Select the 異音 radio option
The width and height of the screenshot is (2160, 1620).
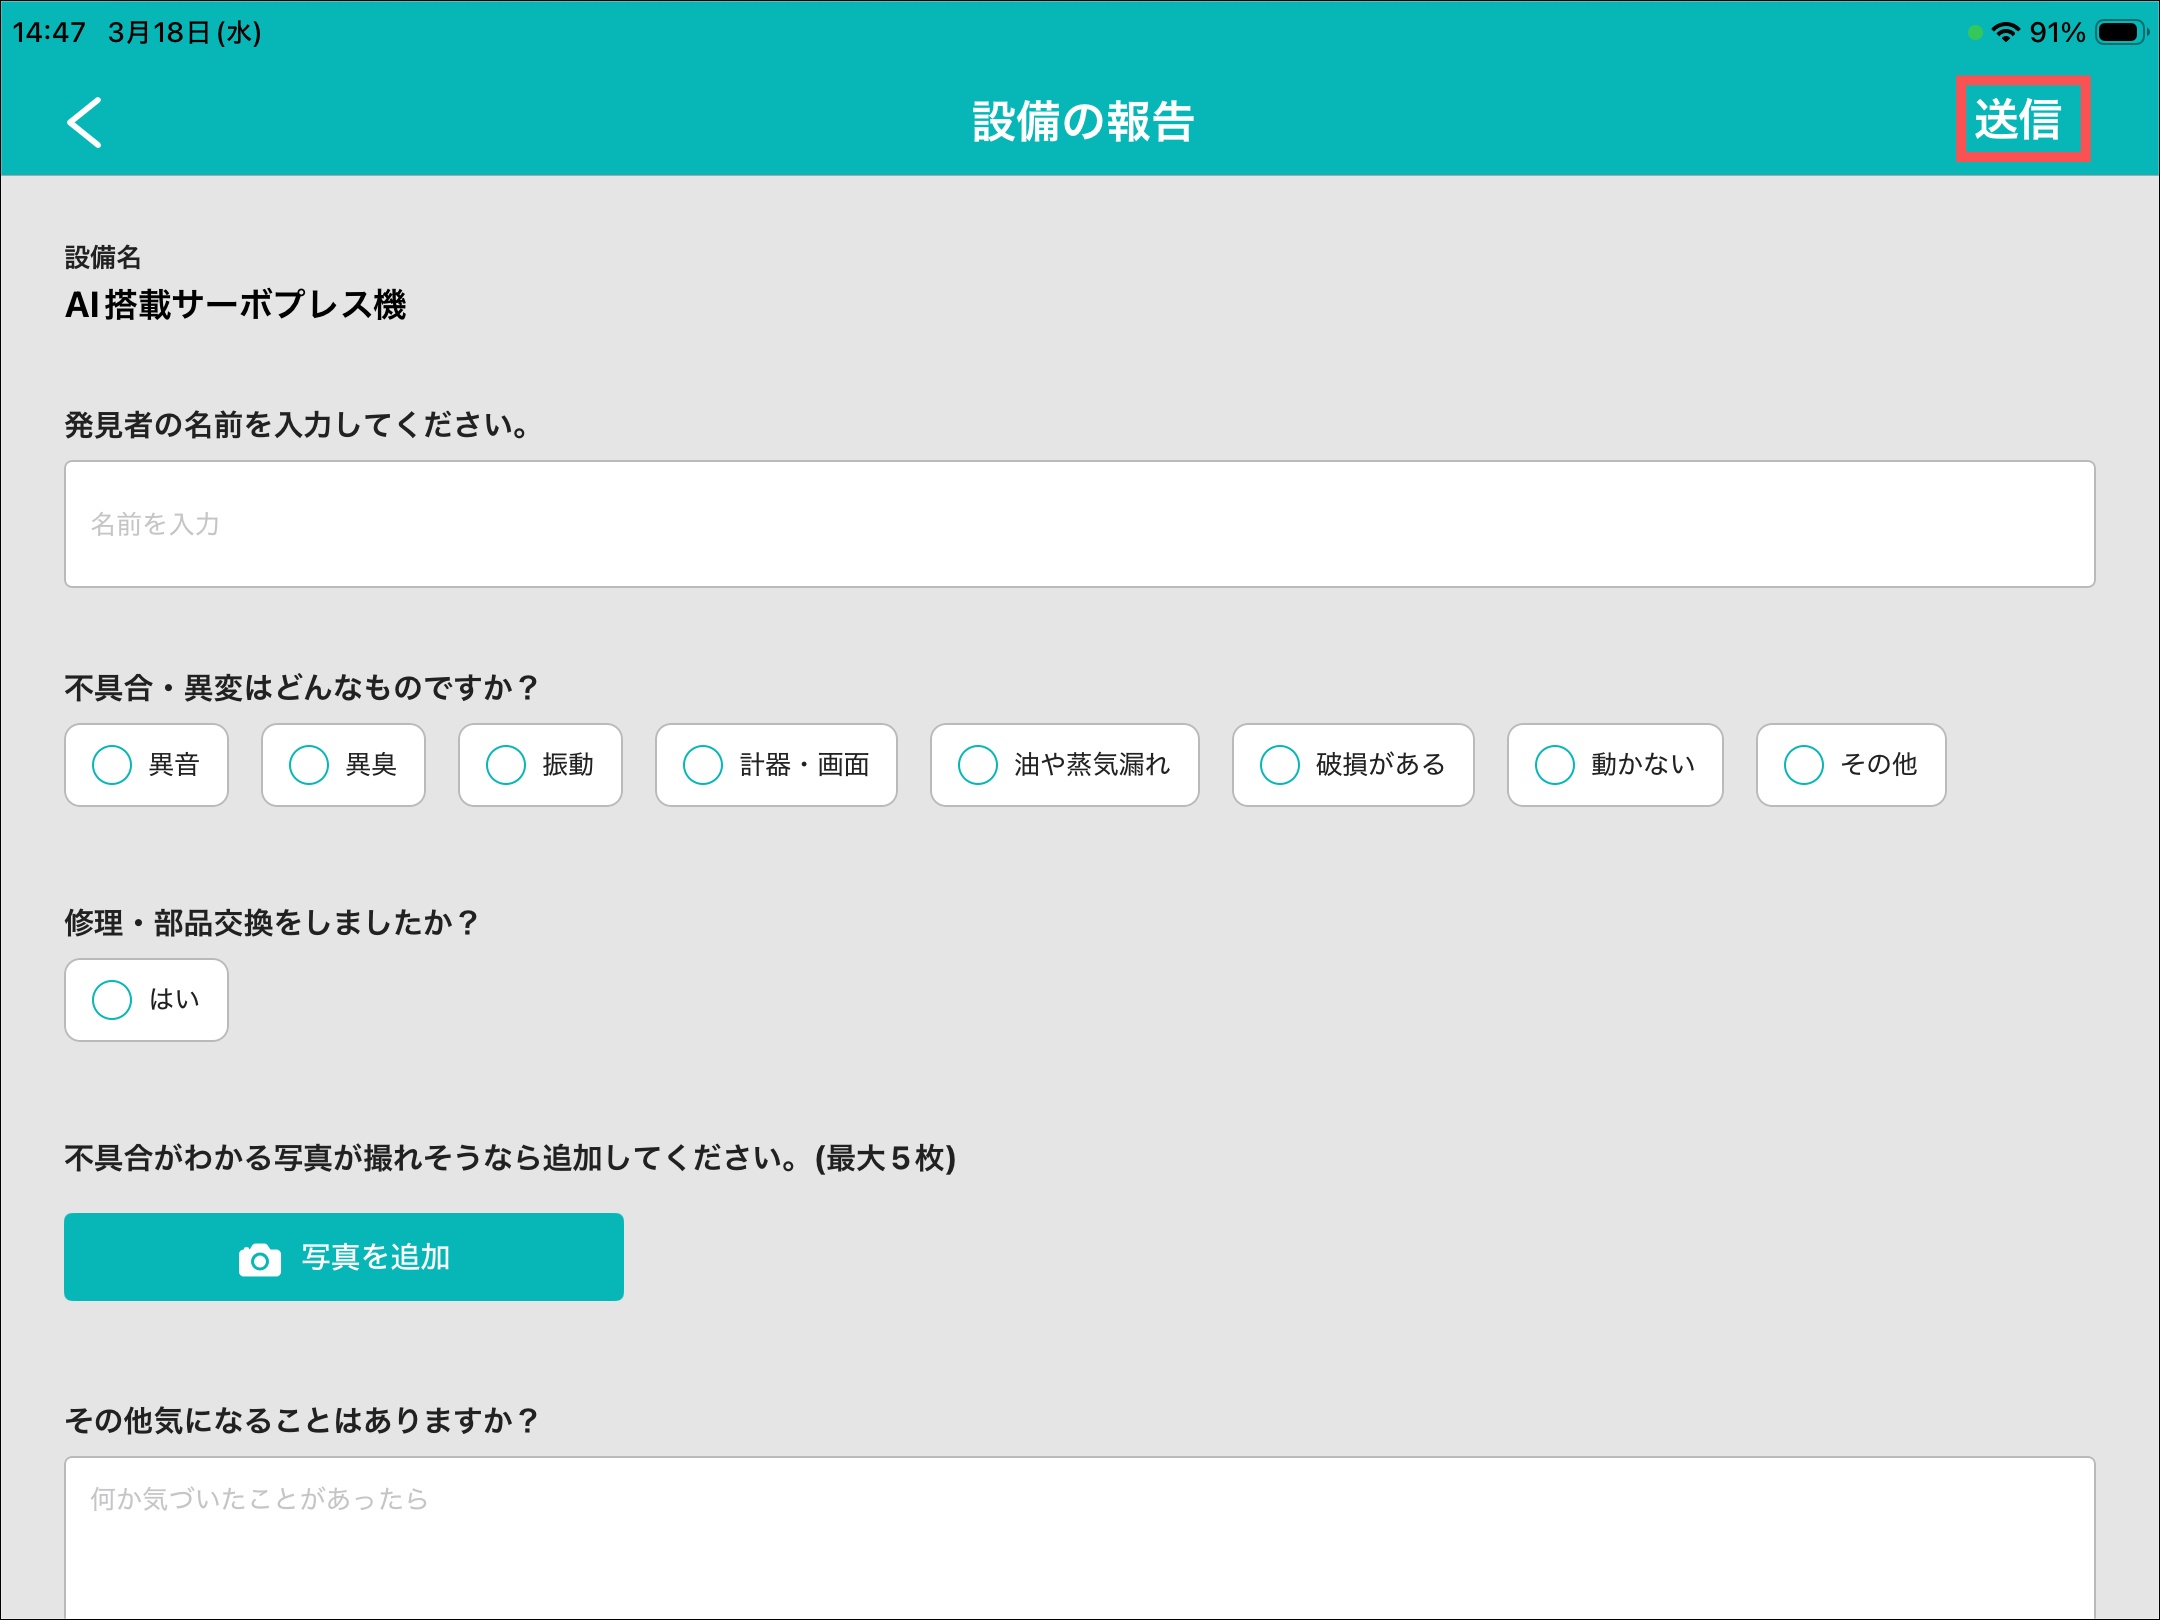click(147, 765)
